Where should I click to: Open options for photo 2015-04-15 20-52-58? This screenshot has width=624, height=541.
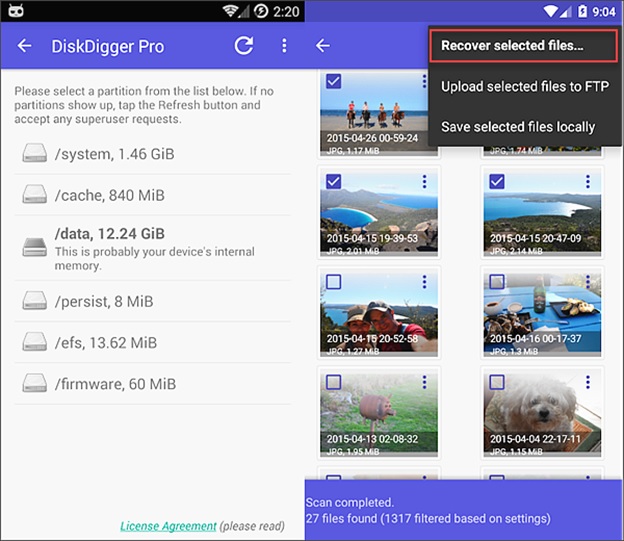pyautogui.click(x=424, y=282)
